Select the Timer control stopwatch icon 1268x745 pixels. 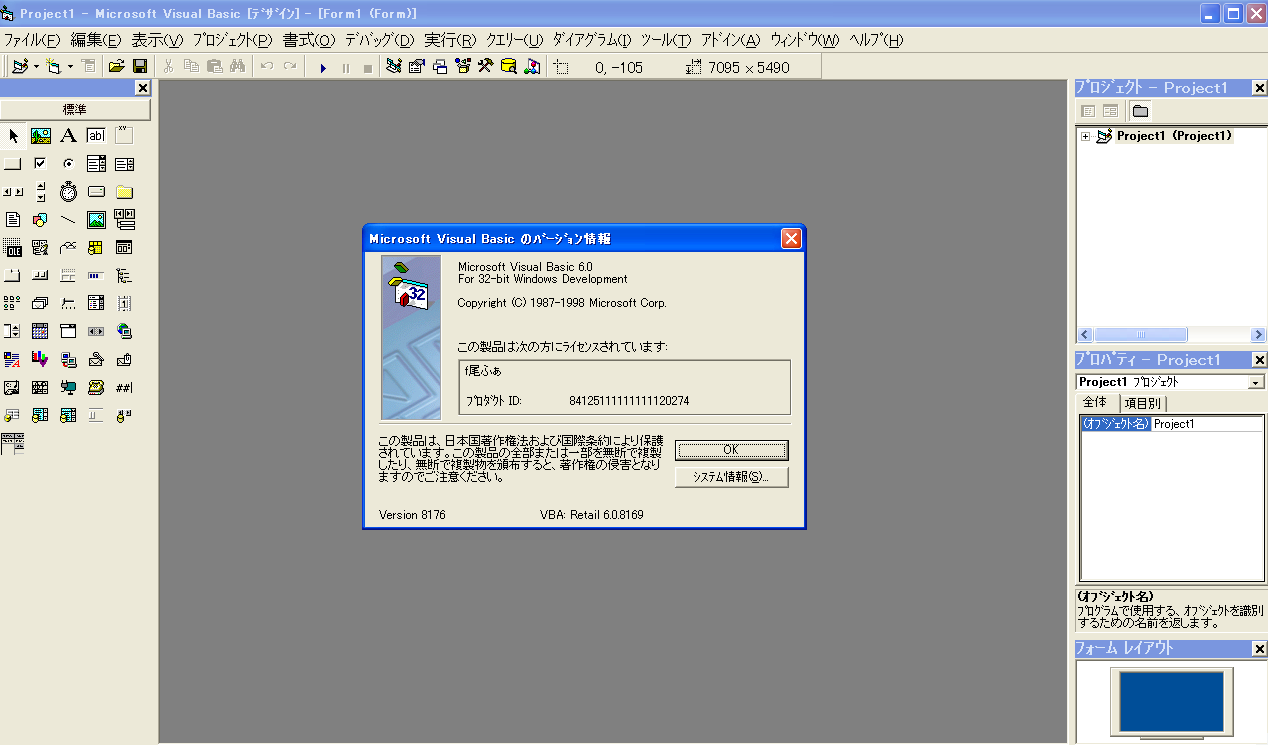tap(68, 192)
